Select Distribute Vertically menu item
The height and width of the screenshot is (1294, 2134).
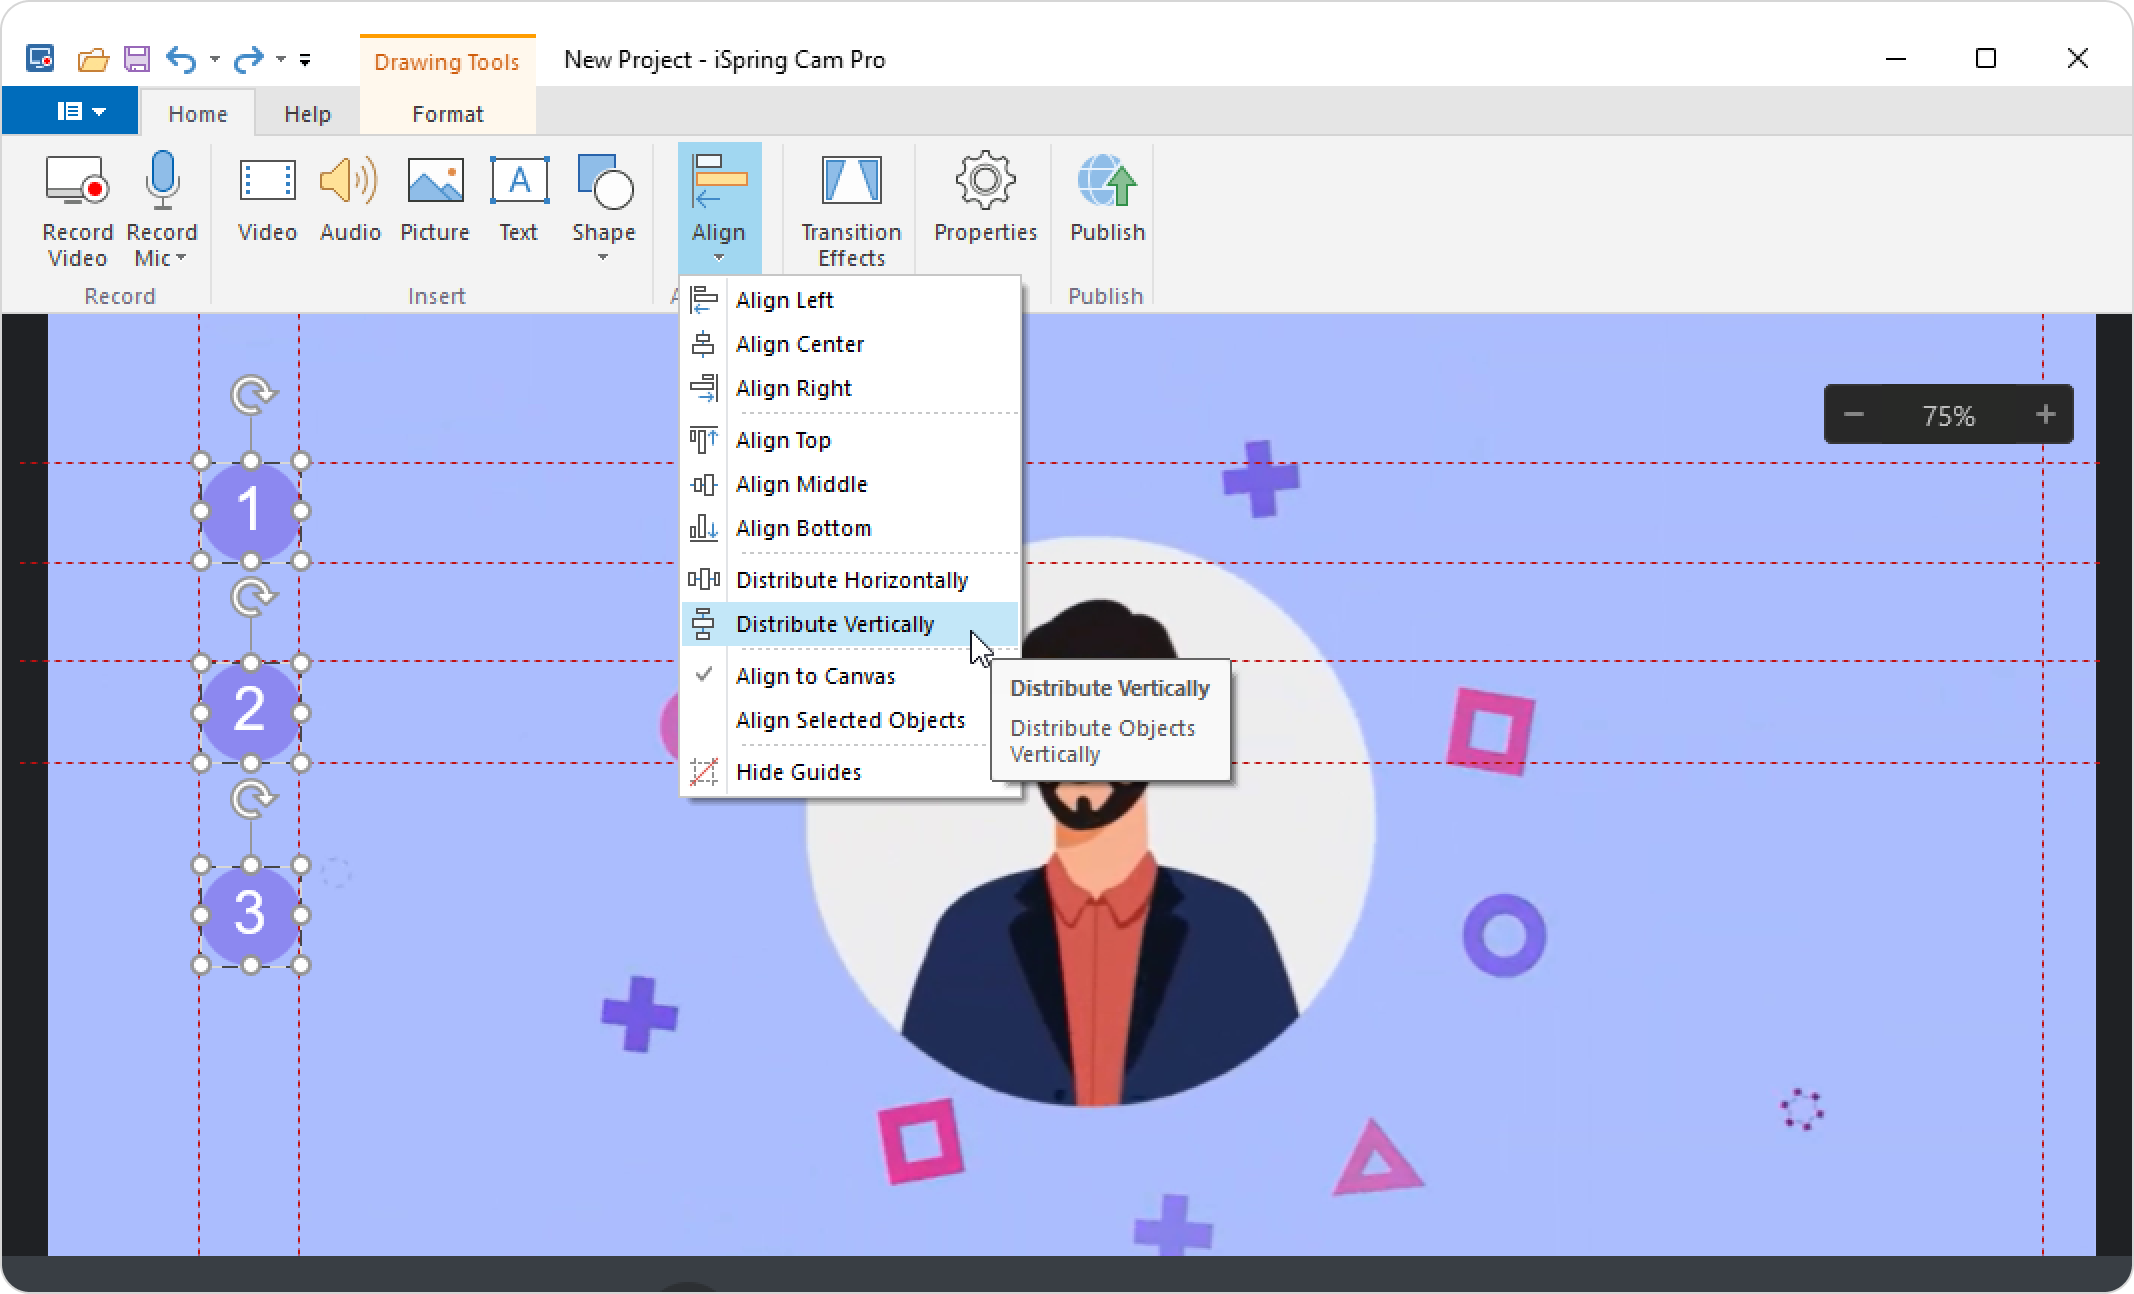(x=835, y=624)
